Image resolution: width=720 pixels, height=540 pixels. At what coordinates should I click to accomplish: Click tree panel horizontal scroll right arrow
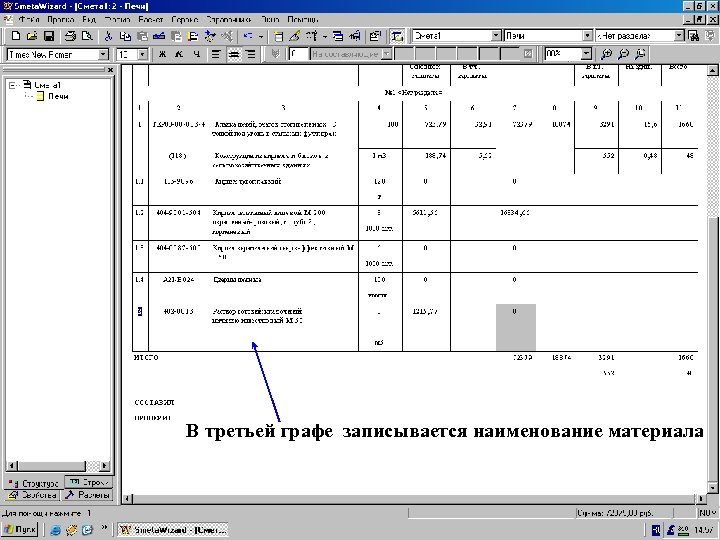pyautogui.click(x=104, y=466)
